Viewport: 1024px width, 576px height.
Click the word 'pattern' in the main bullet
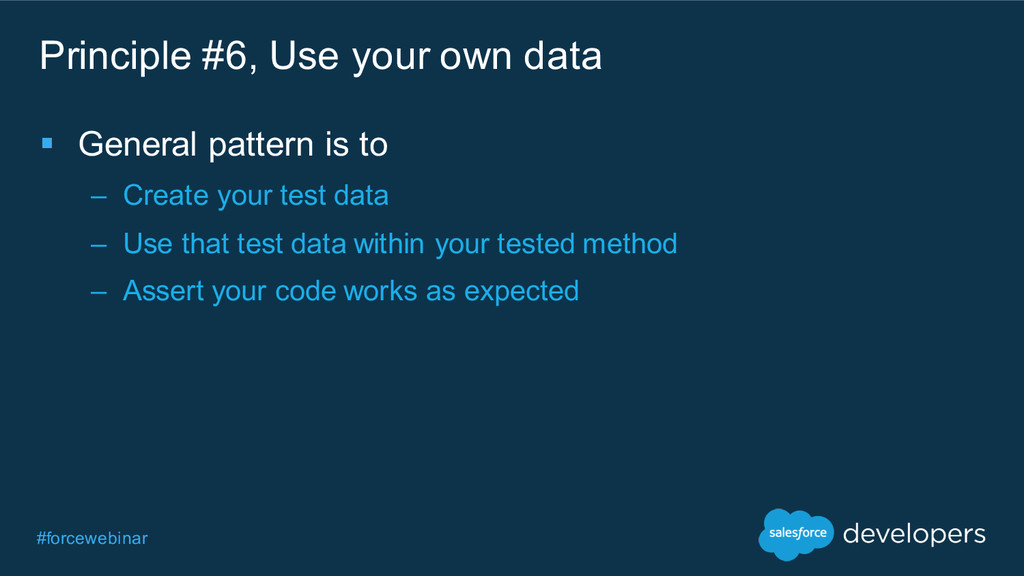click(261, 146)
